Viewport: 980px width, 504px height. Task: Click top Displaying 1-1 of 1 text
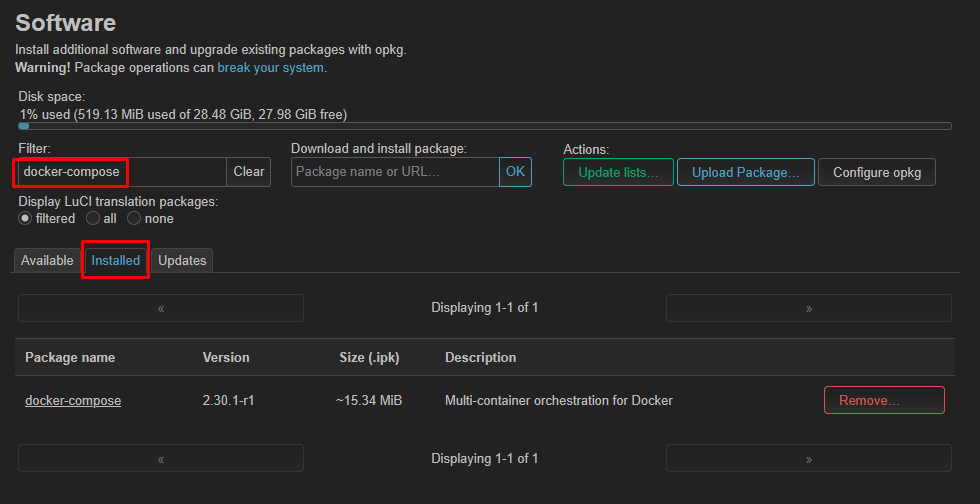[485, 308]
